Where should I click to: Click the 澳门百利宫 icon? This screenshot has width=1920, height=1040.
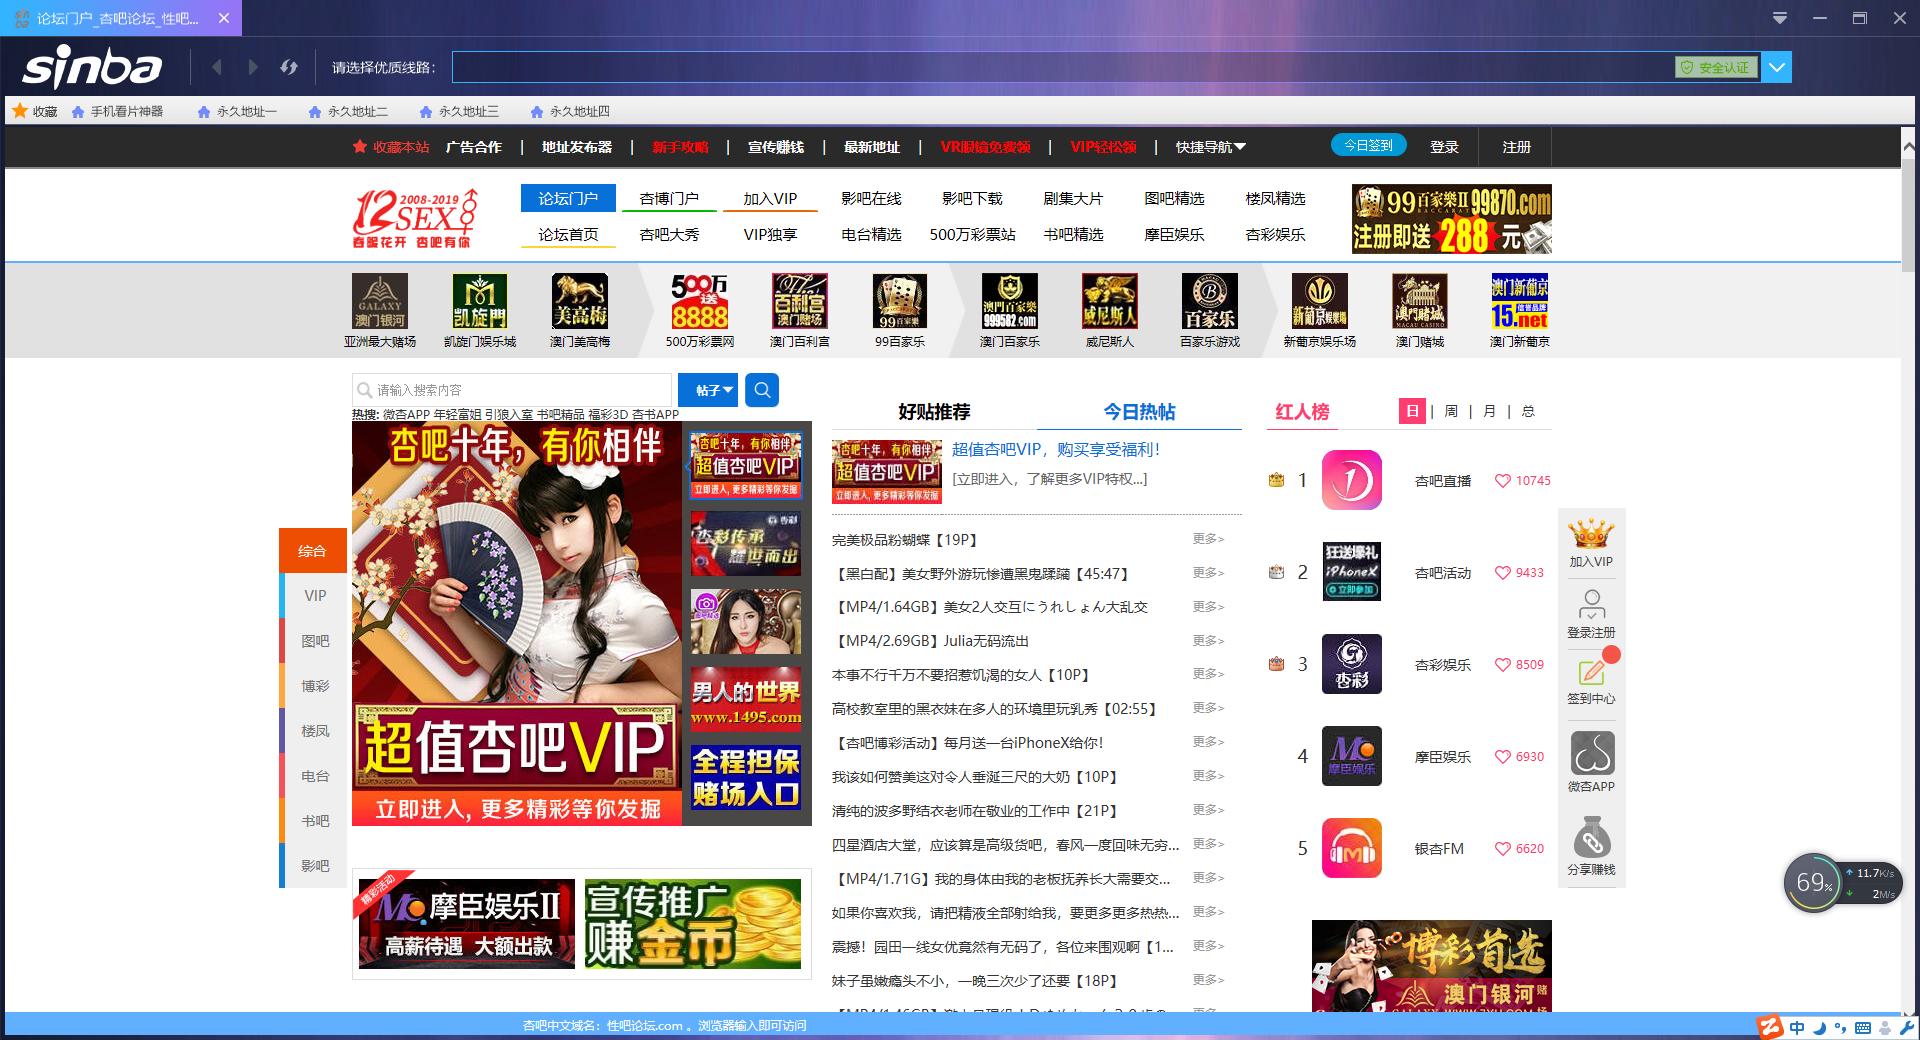pyautogui.click(x=800, y=301)
